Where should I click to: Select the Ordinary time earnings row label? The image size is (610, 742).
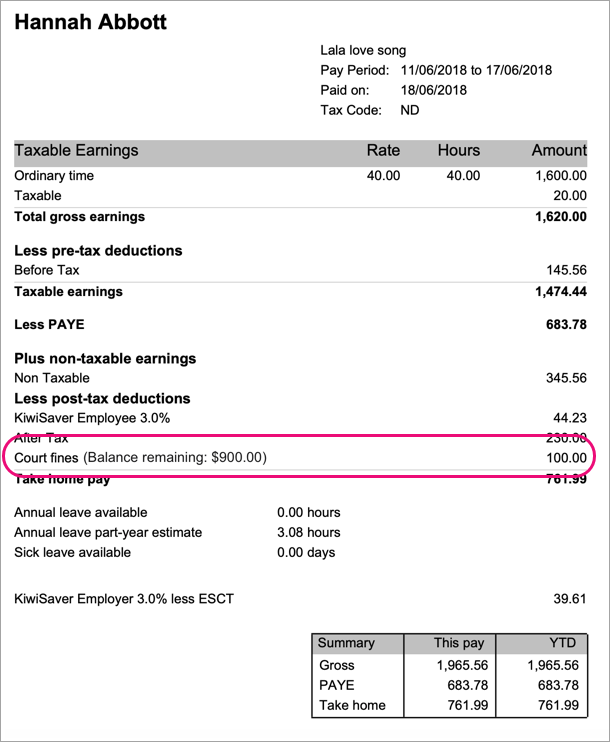(x=54, y=176)
